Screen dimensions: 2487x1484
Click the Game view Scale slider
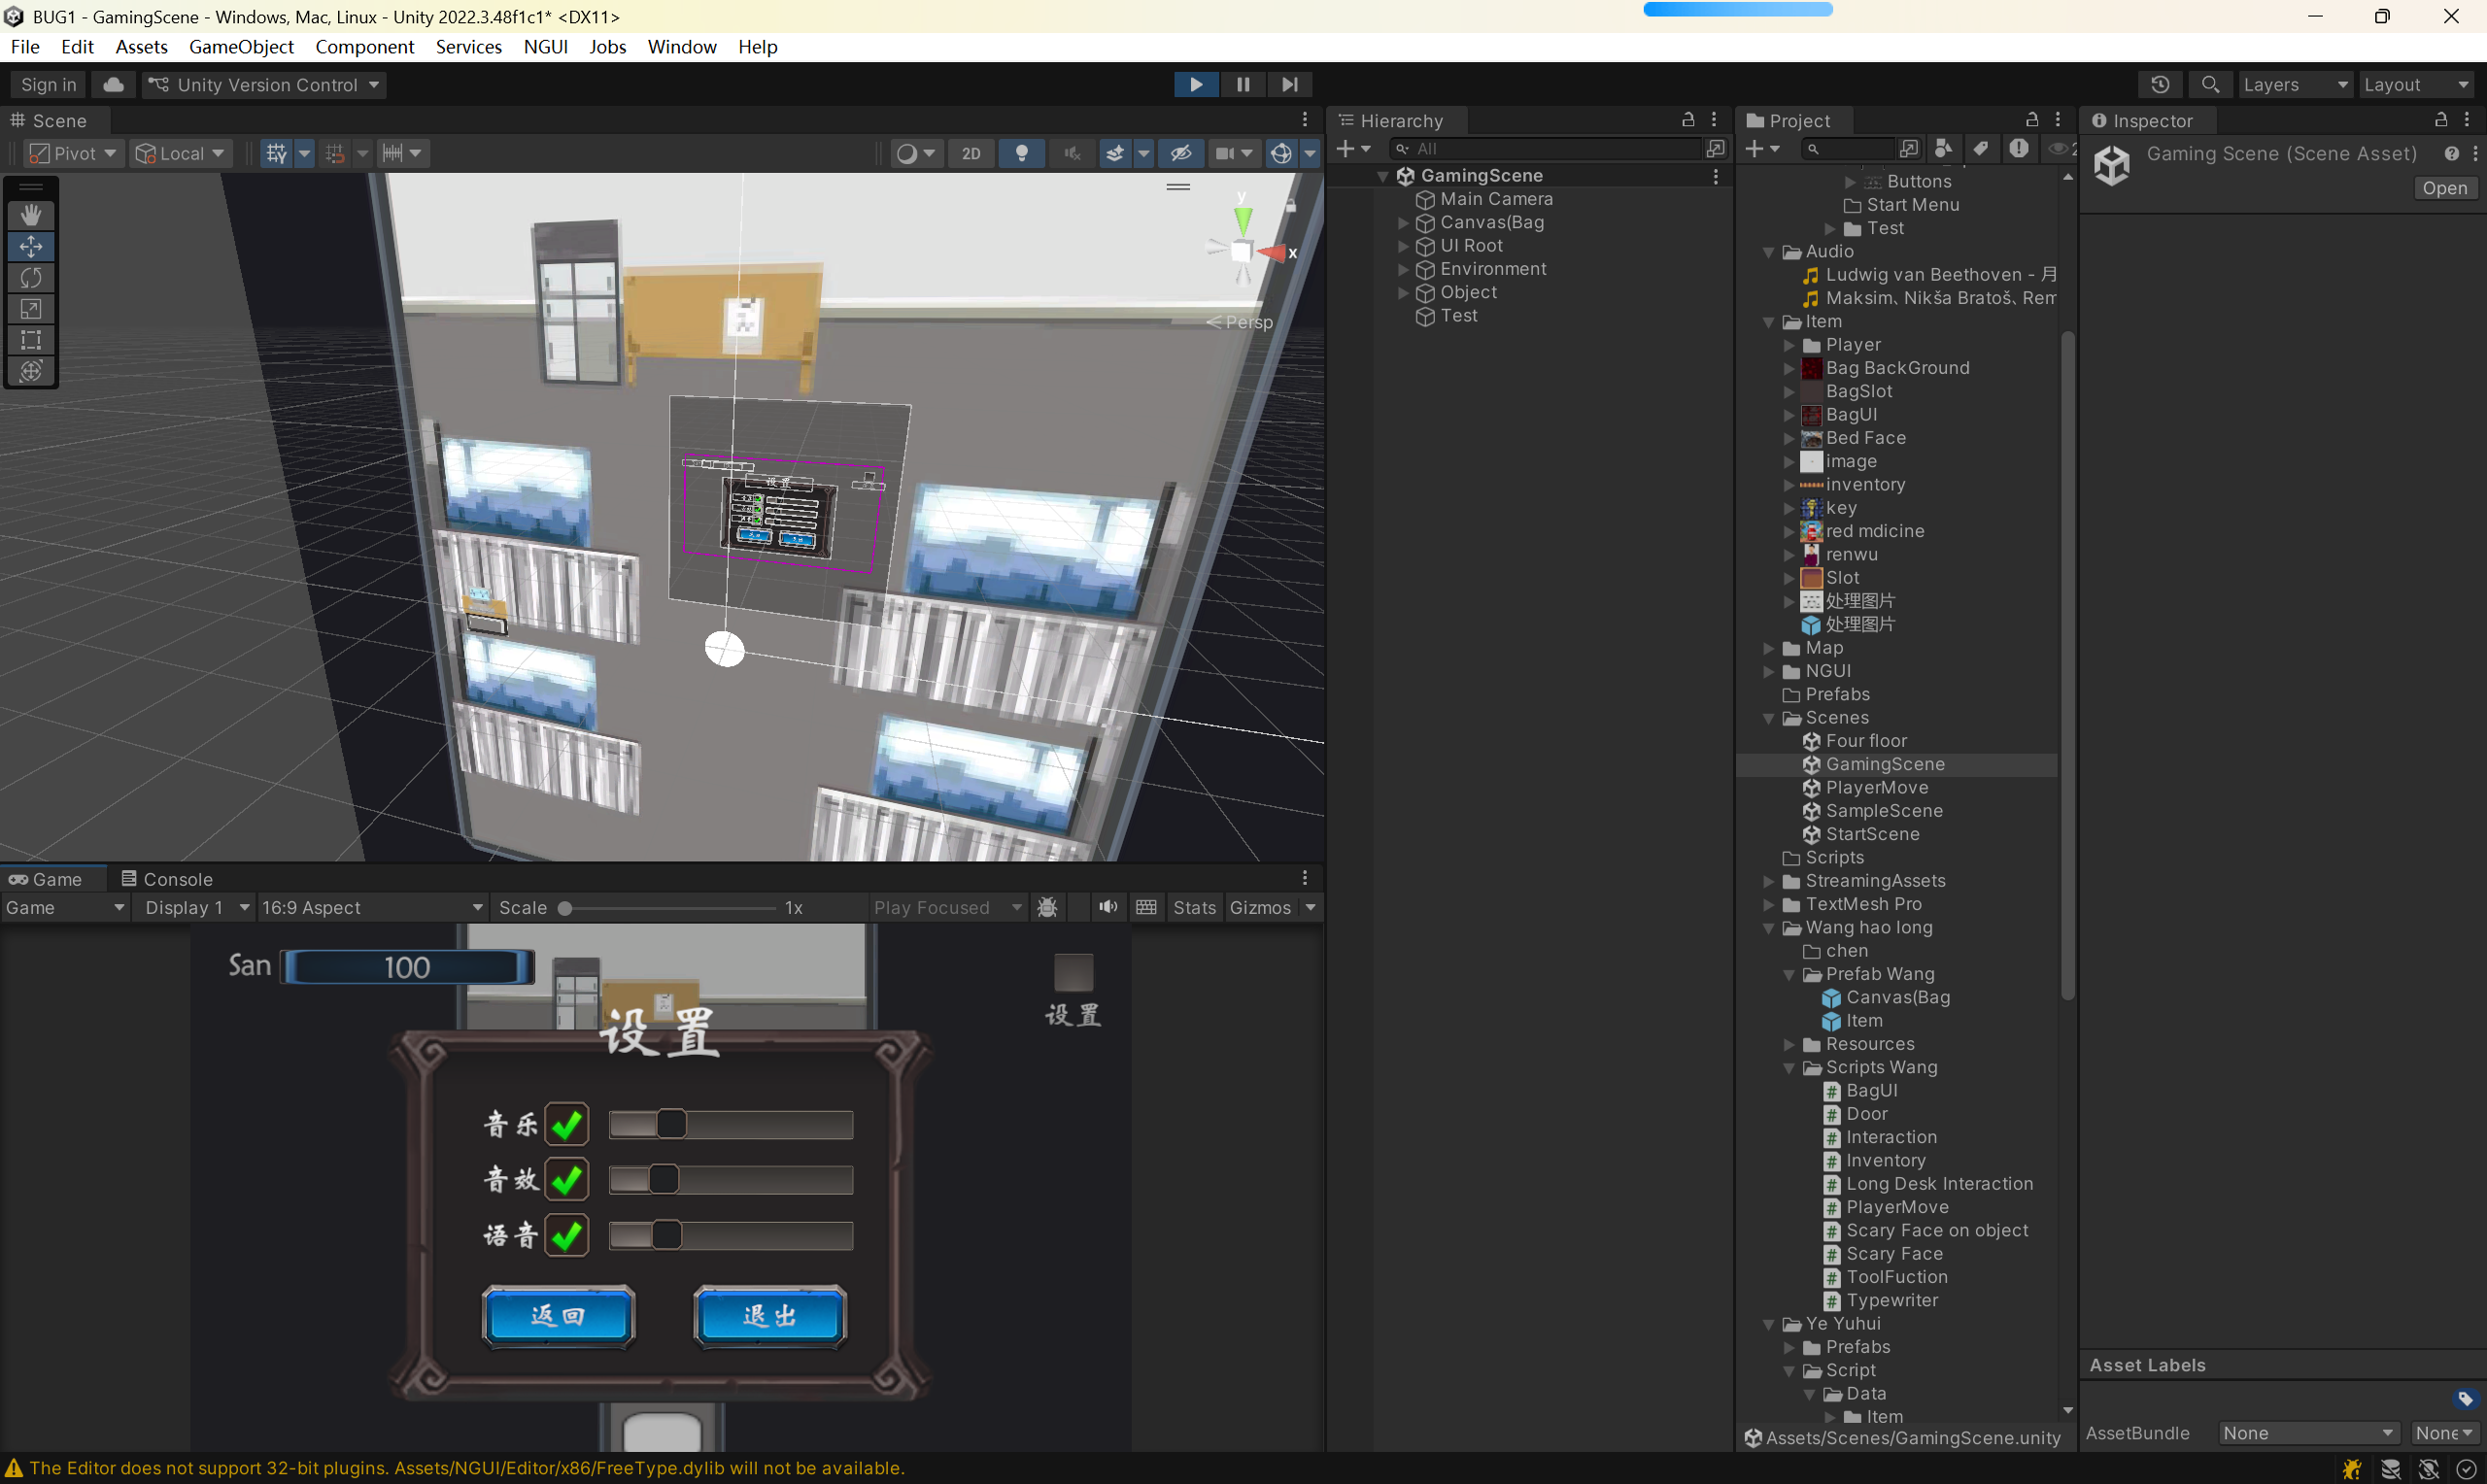click(668, 908)
